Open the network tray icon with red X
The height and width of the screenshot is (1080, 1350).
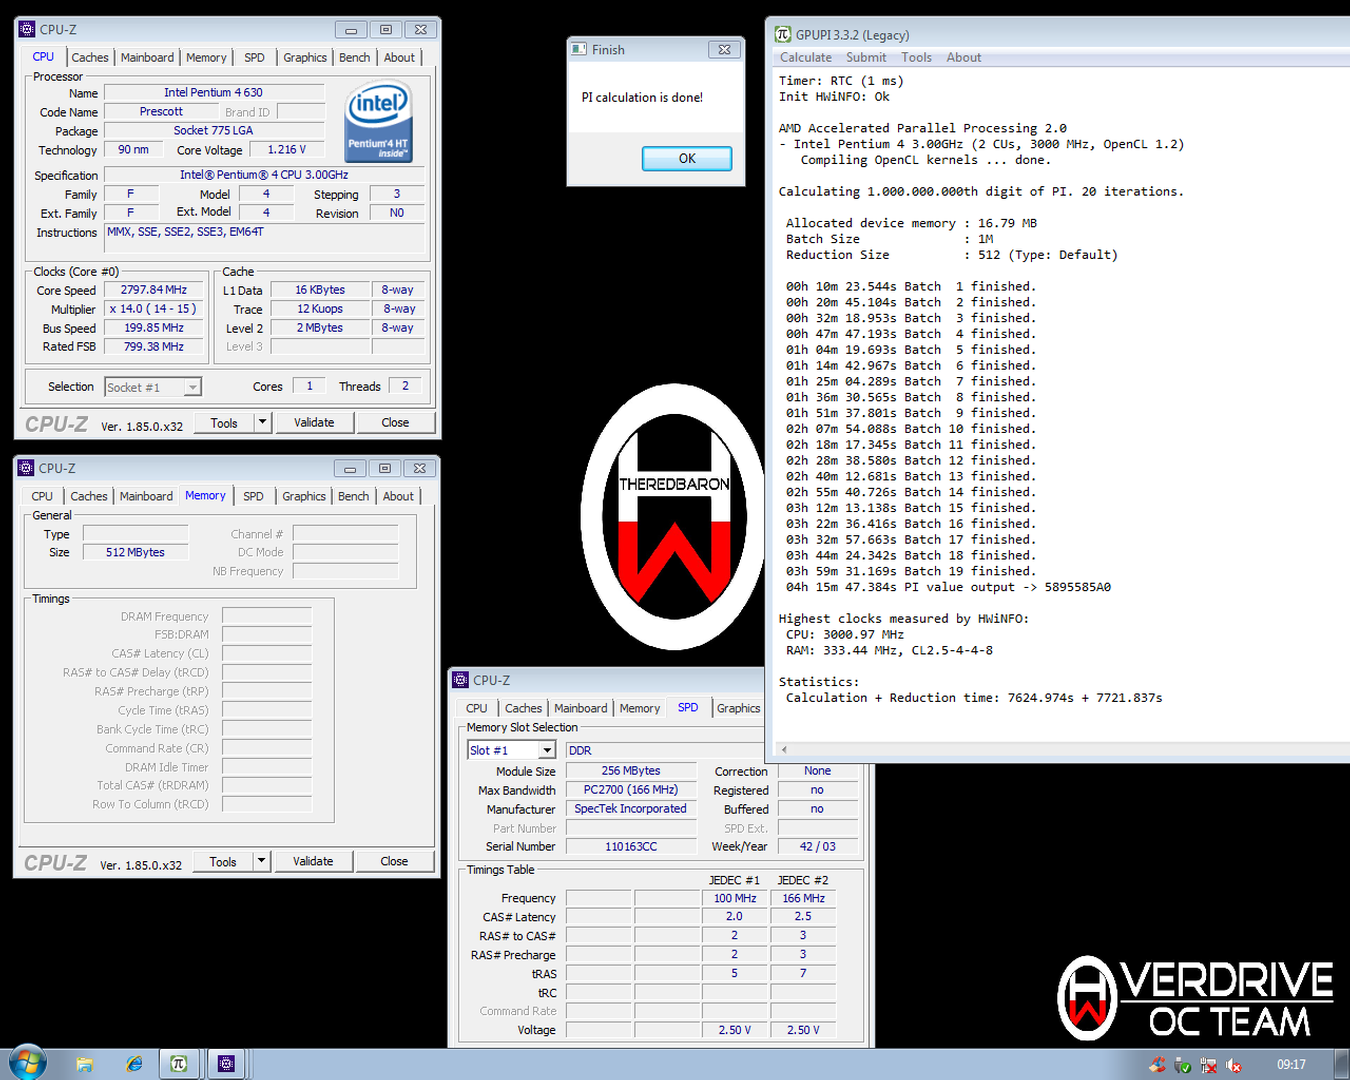(x=1208, y=1065)
